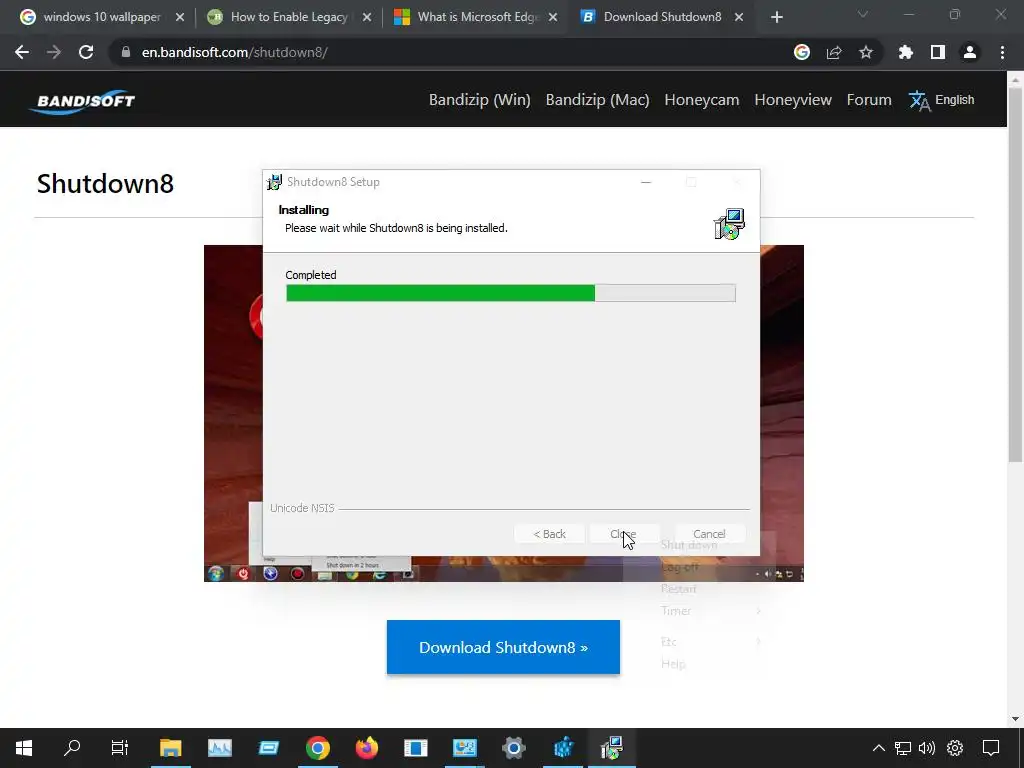Select Shutdown8 Setup taskbar icon
The image size is (1024, 768).
[x=611, y=748]
